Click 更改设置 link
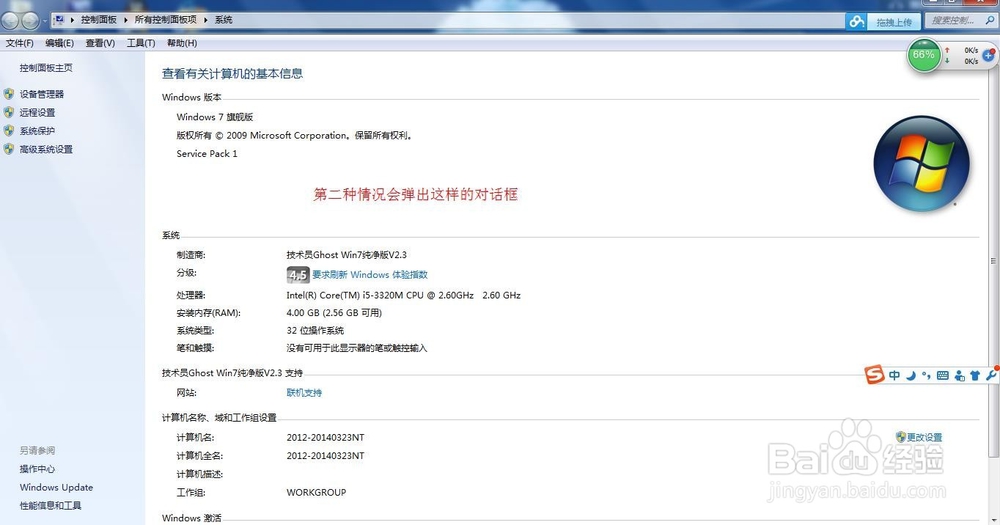Viewport: 1000px width, 525px height. pos(924,438)
